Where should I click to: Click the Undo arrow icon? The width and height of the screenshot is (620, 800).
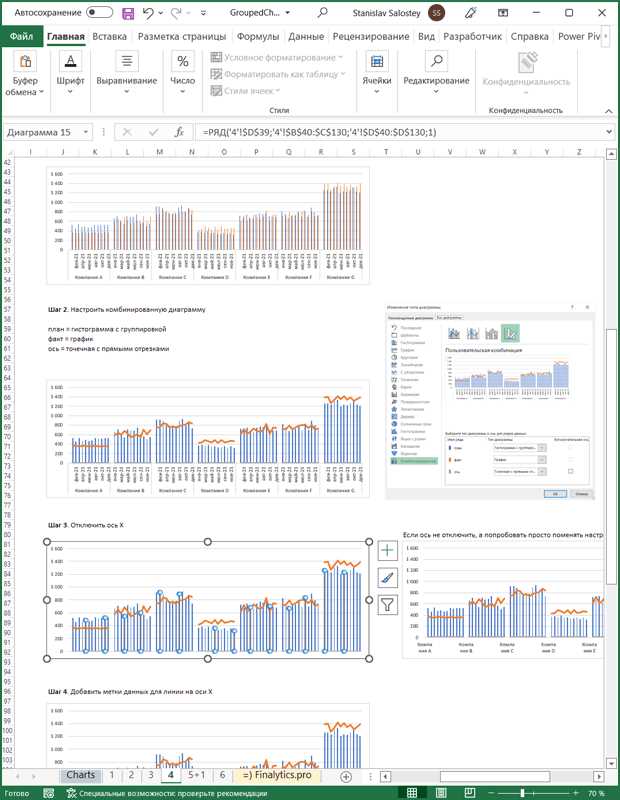point(148,13)
